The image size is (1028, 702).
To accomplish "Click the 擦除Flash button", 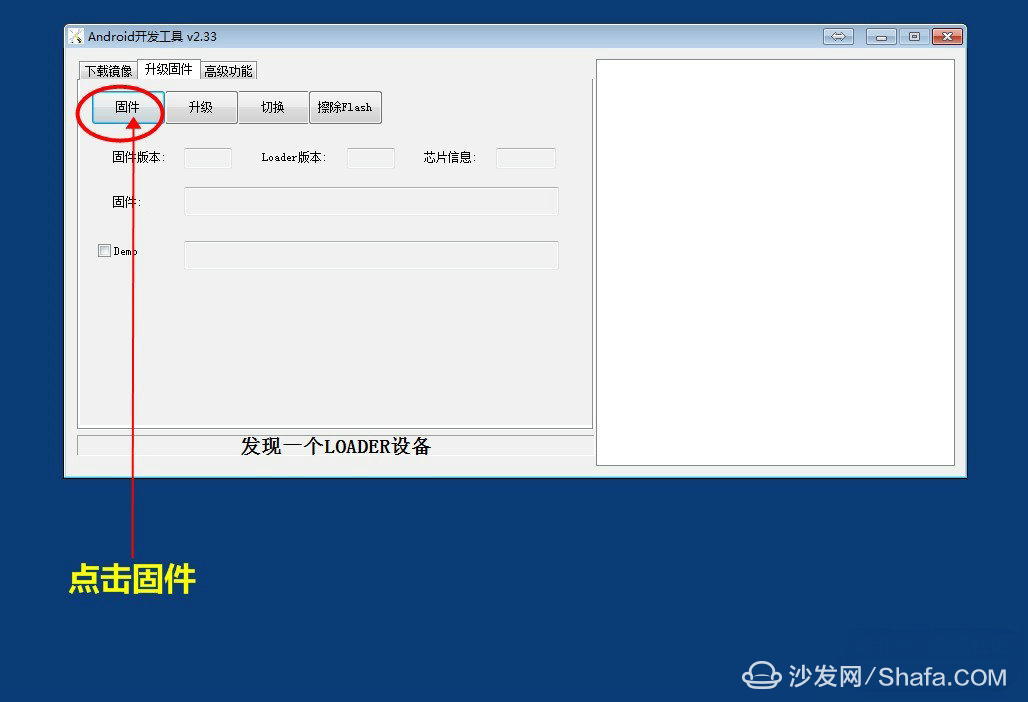I will [x=345, y=107].
